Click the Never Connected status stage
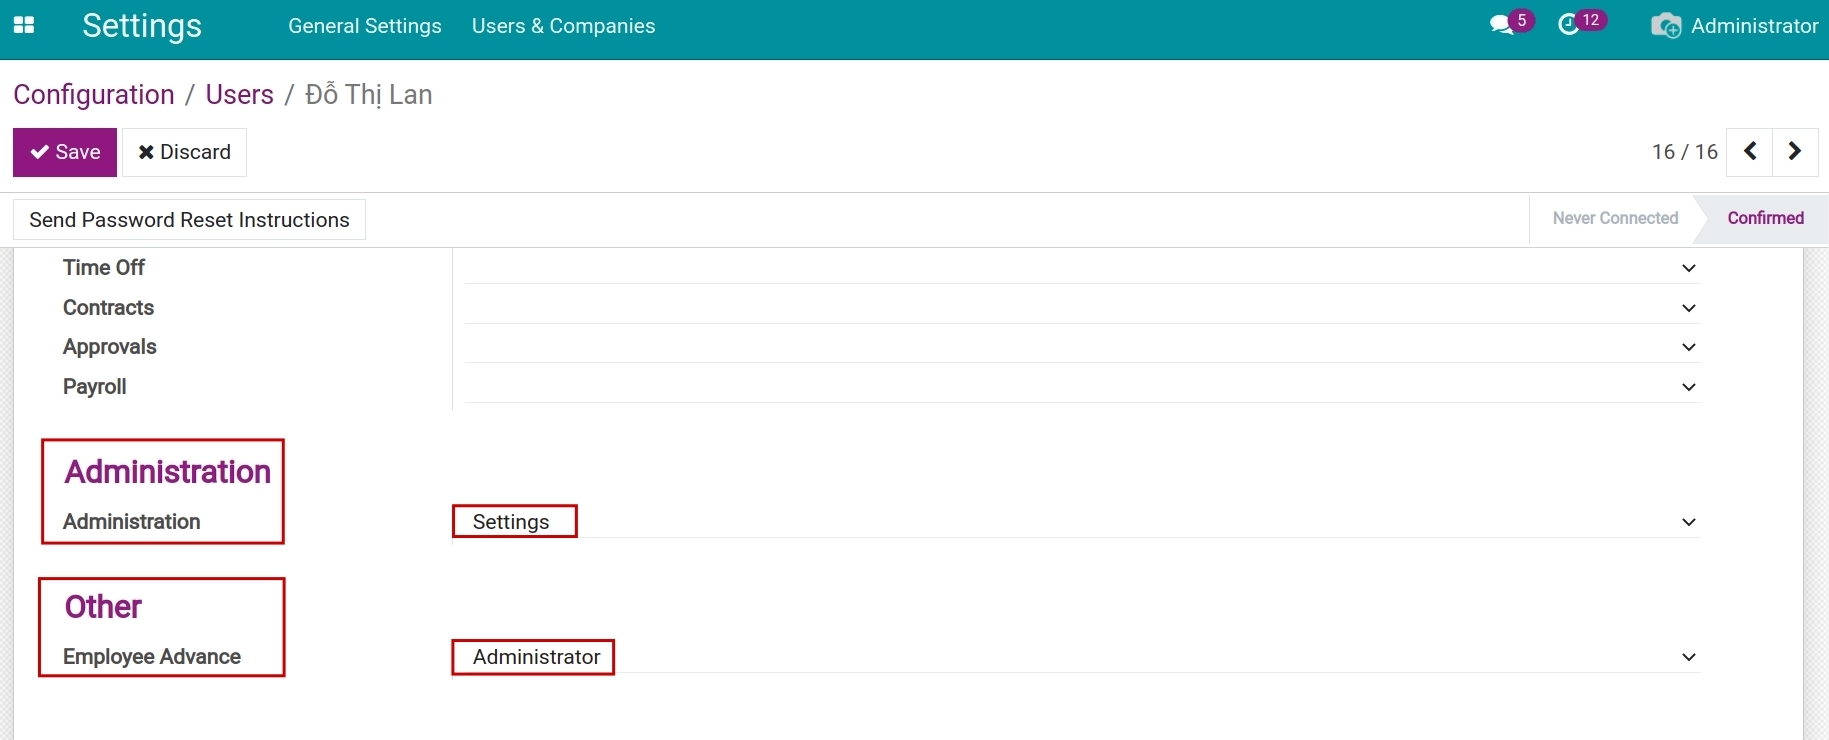This screenshot has width=1829, height=740. [1614, 219]
